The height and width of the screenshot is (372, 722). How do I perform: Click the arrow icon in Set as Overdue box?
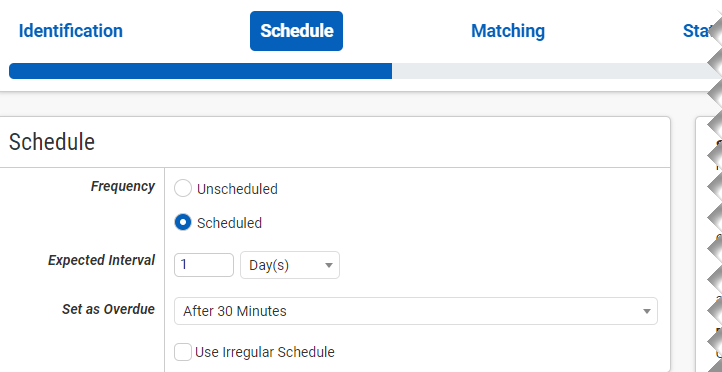[x=647, y=312]
